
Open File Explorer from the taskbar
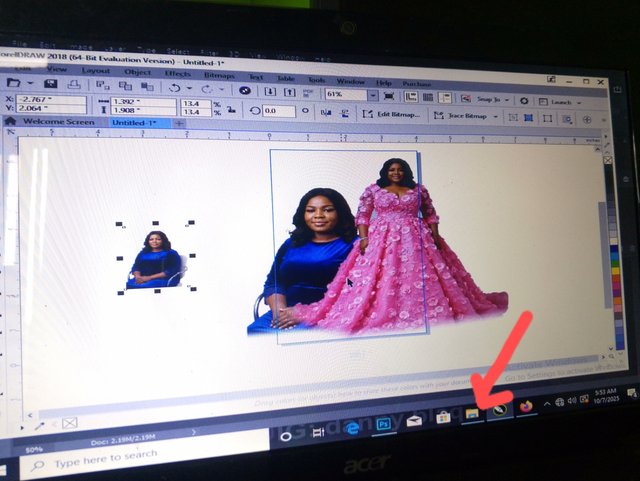(472, 414)
